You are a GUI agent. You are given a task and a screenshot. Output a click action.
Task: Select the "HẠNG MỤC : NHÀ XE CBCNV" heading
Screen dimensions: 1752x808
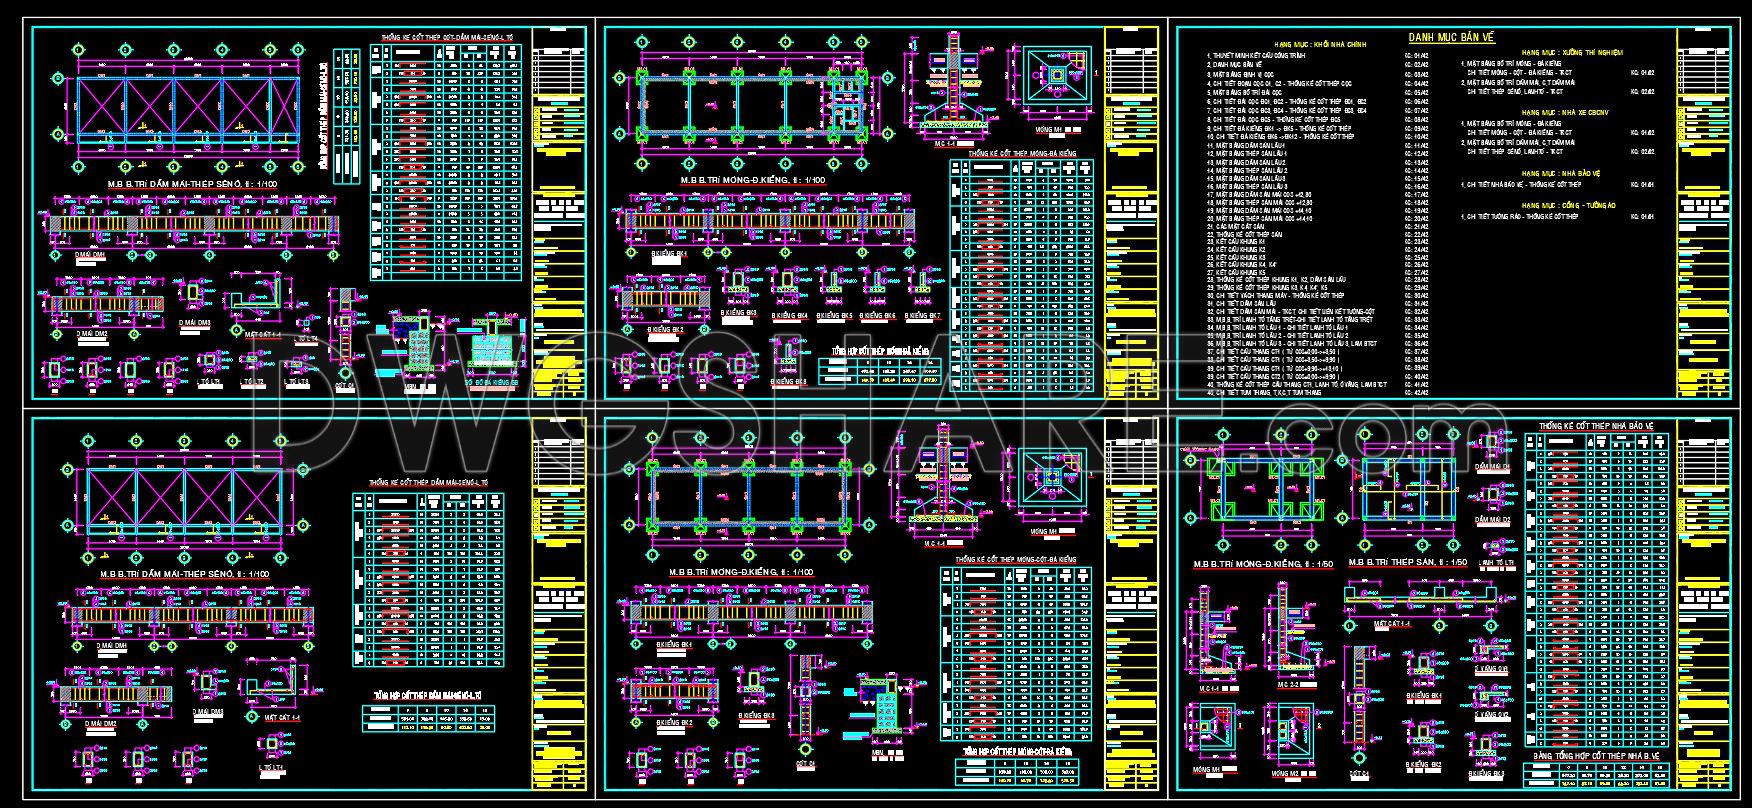[1564, 113]
